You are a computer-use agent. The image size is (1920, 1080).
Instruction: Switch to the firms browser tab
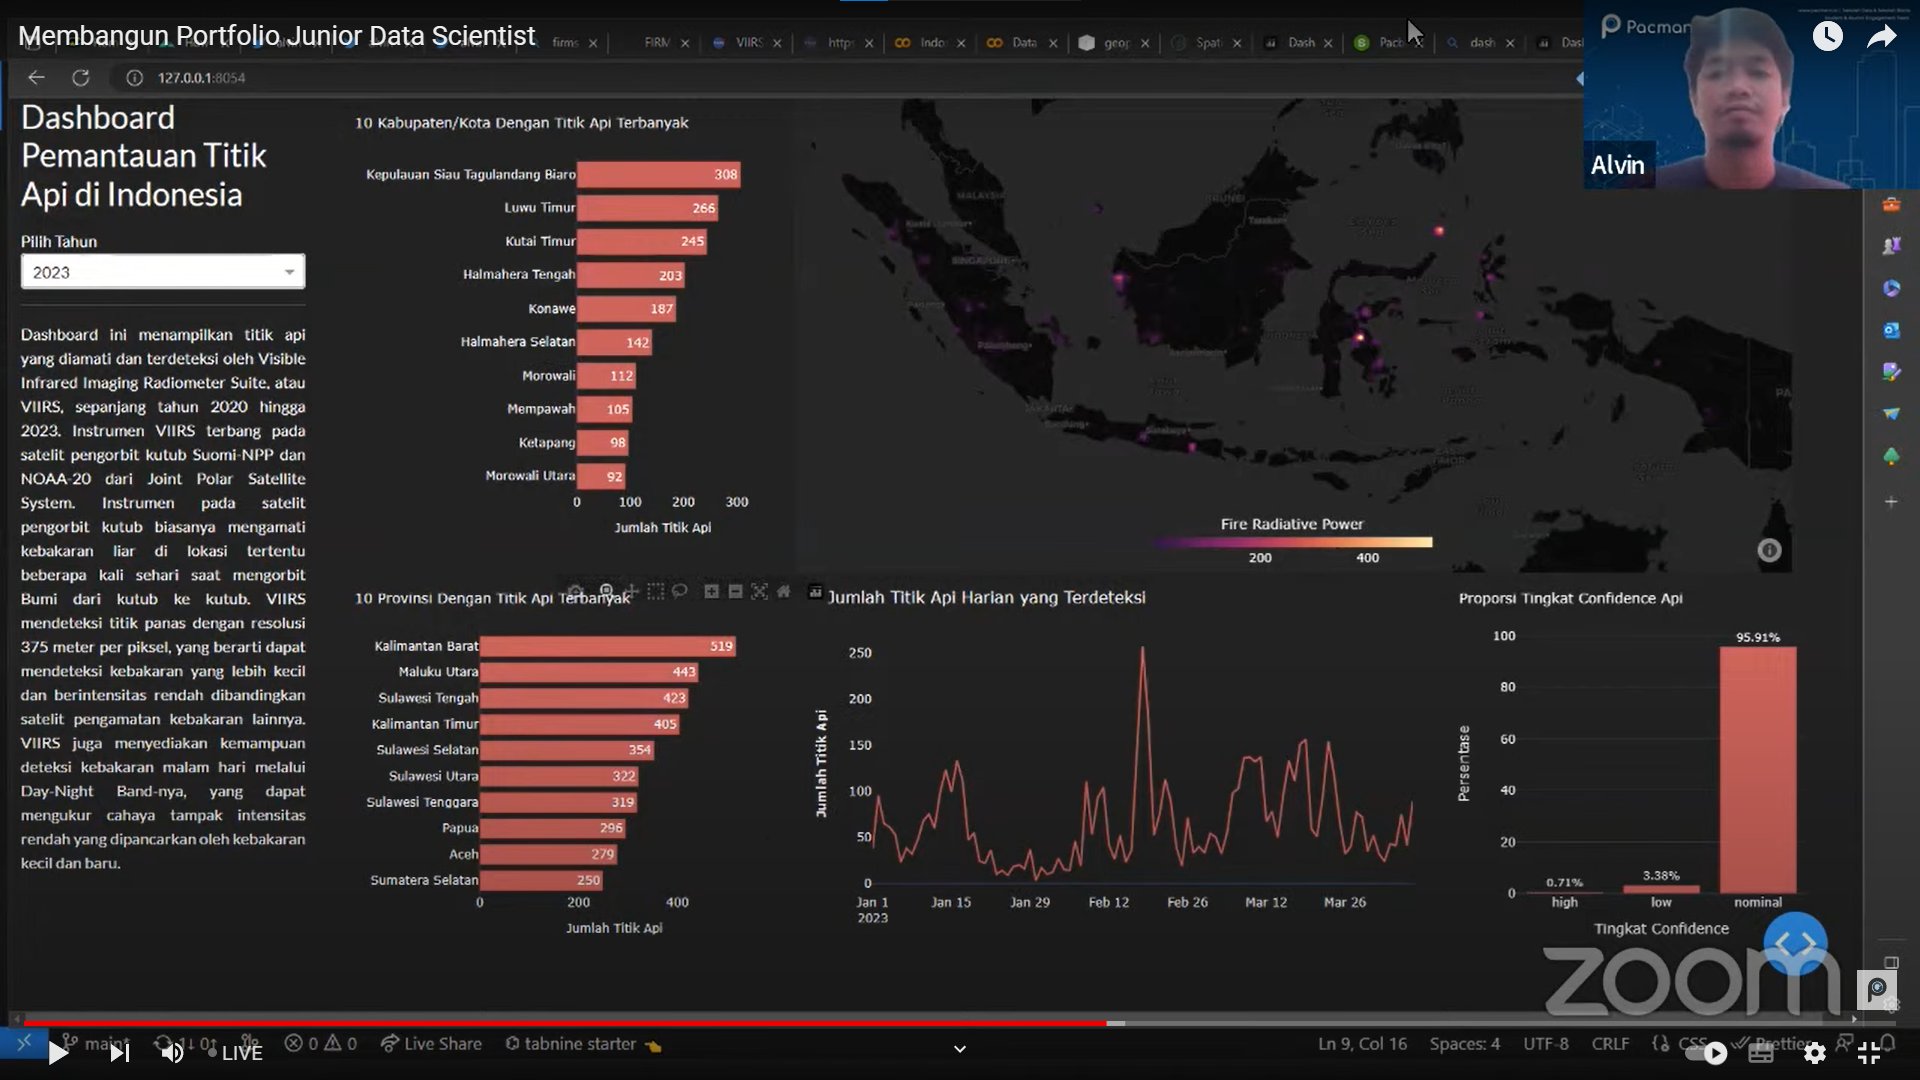pos(565,43)
